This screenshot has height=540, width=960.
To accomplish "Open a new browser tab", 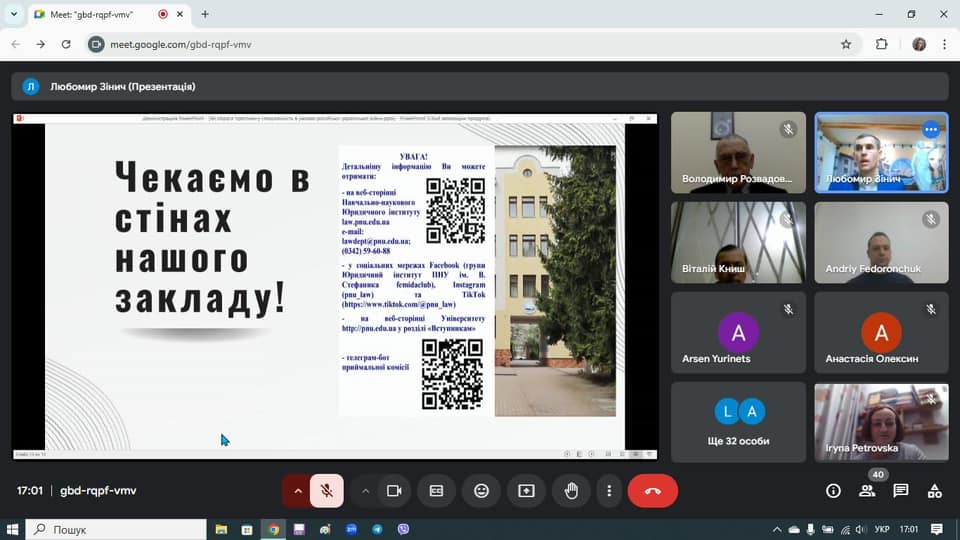I will 205,14.
